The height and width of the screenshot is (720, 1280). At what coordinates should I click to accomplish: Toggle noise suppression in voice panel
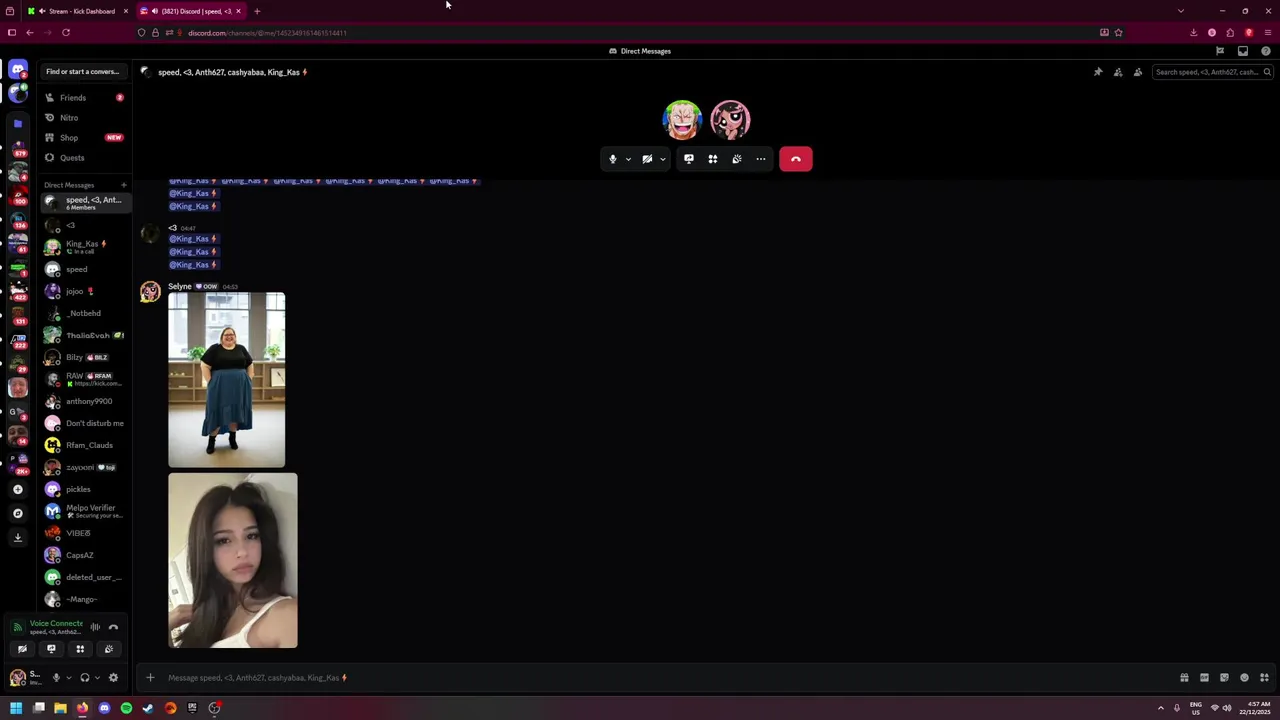[95, 627]
